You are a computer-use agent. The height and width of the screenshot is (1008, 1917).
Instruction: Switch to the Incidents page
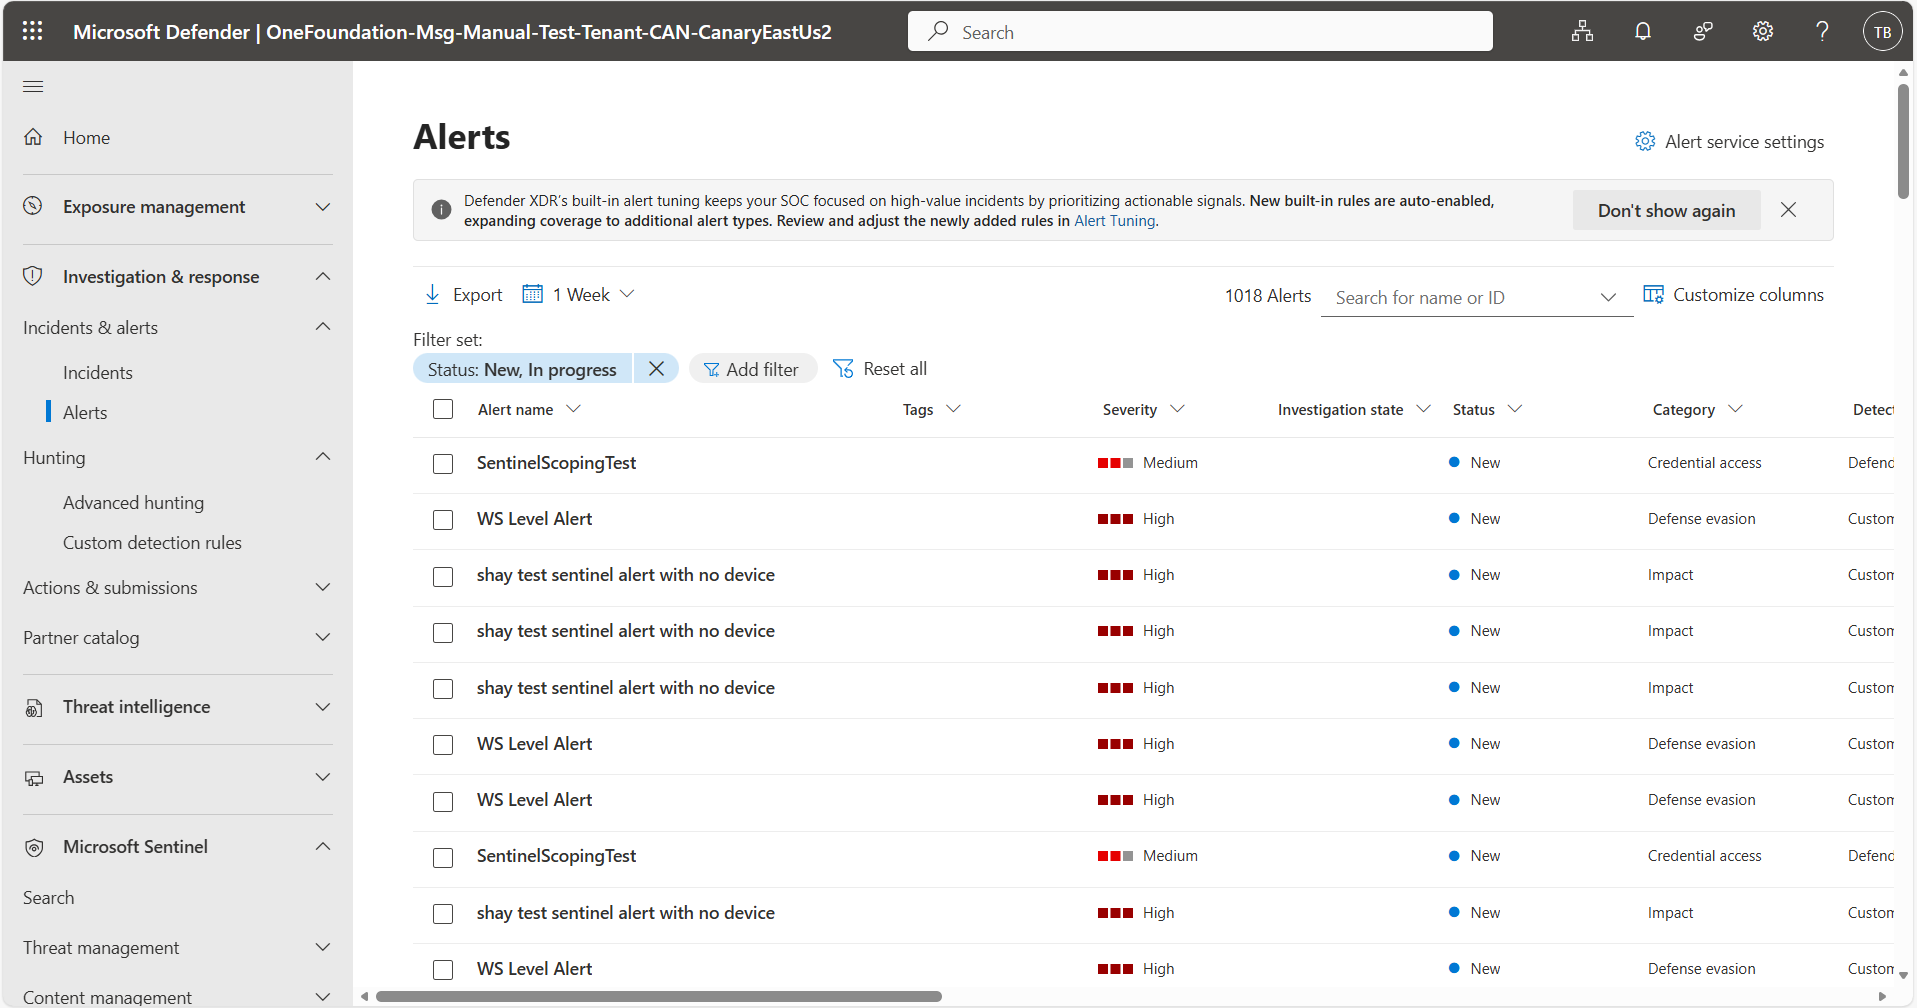tap(97, 372)
